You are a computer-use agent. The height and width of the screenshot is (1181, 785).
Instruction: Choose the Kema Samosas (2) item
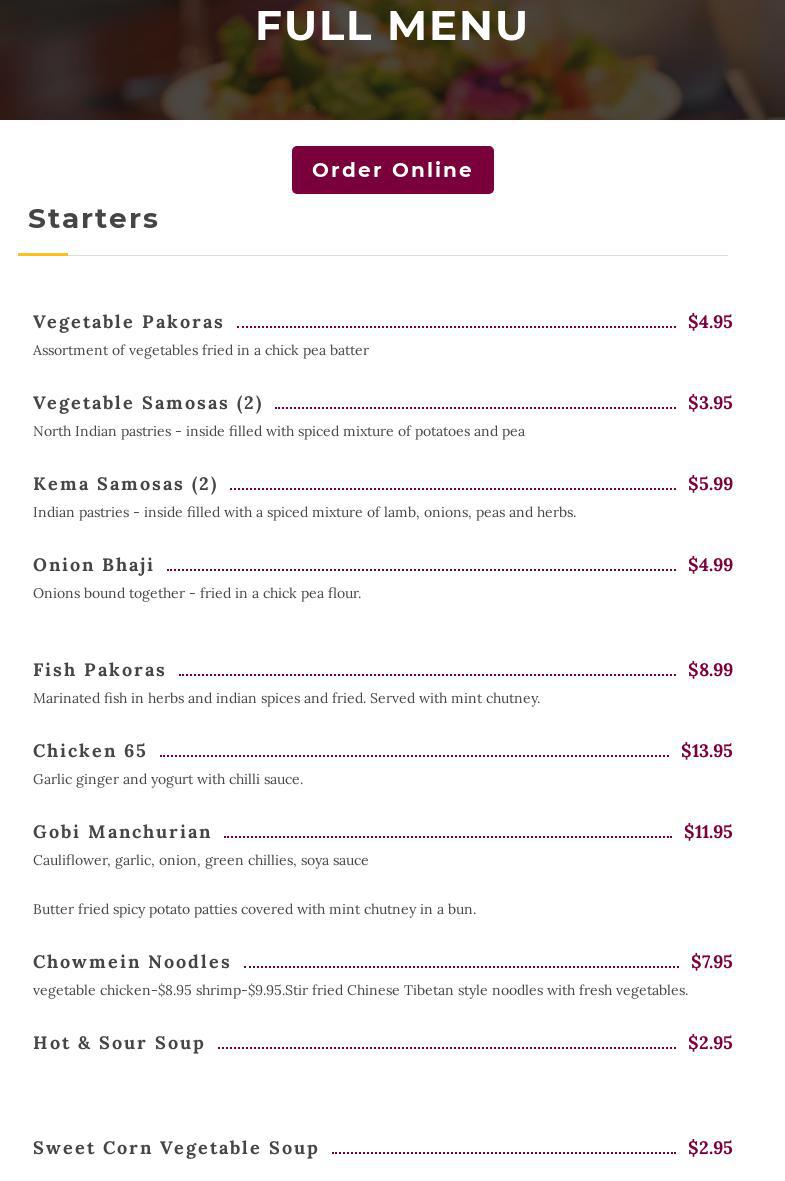pyautogui.click(x=125, y=484)
